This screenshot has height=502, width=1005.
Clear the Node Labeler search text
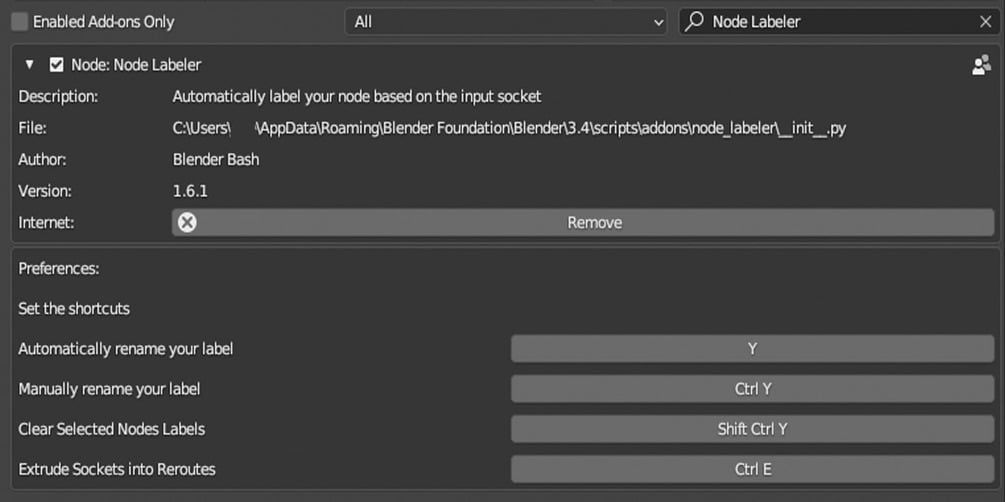click(x=985, y=21)
